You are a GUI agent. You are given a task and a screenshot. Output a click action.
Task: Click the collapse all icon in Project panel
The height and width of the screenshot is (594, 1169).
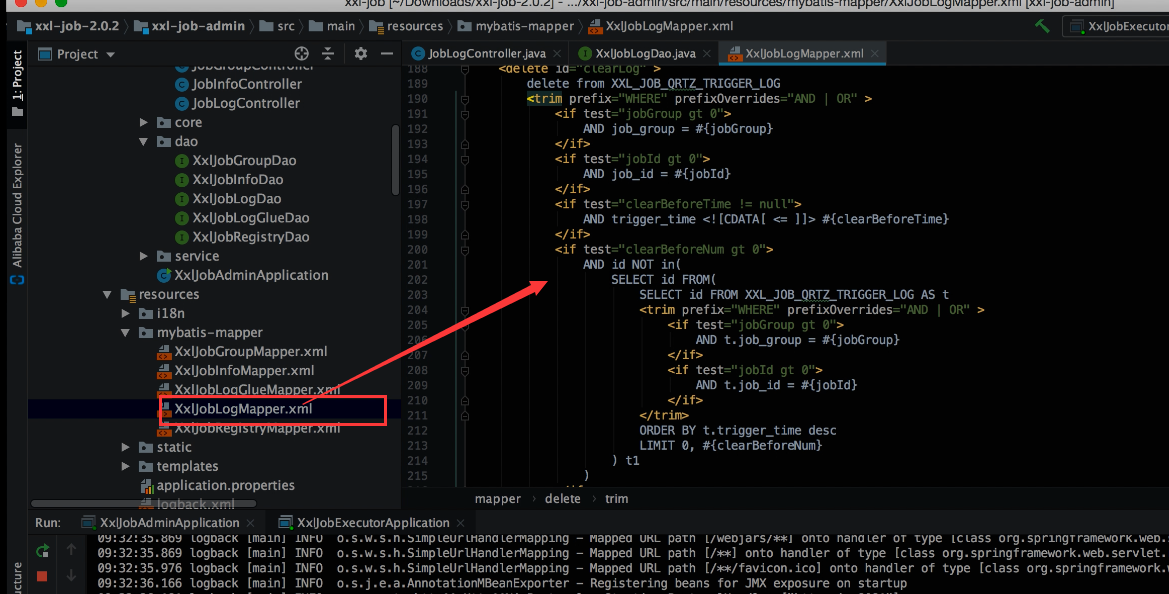click(x=328, y=54)
